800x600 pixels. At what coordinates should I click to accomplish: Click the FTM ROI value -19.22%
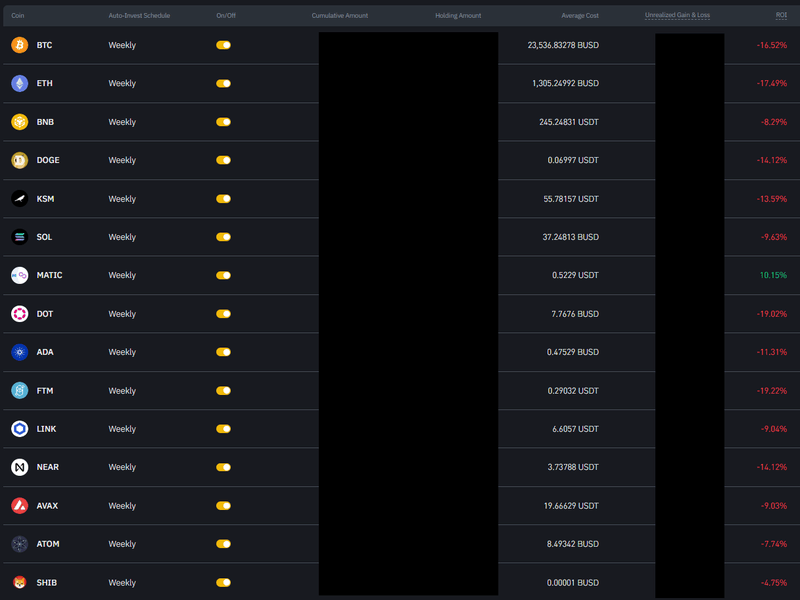[772, 391]
